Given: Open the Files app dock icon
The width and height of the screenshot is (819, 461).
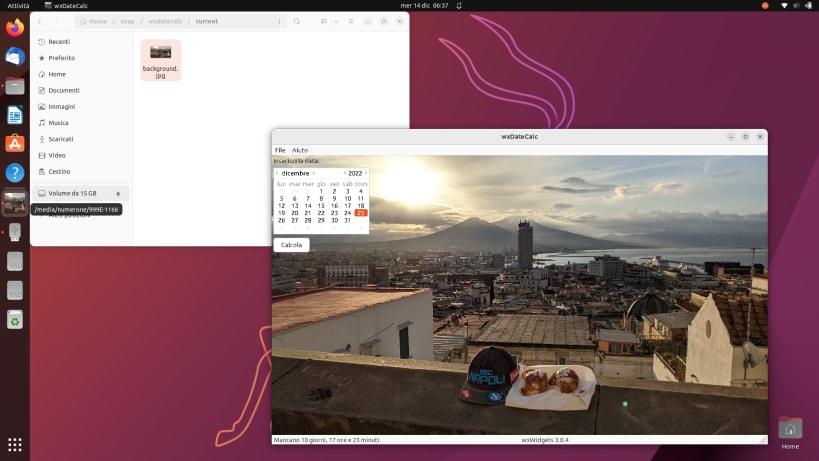Looking at the screenshot, I should click(15, 86).
